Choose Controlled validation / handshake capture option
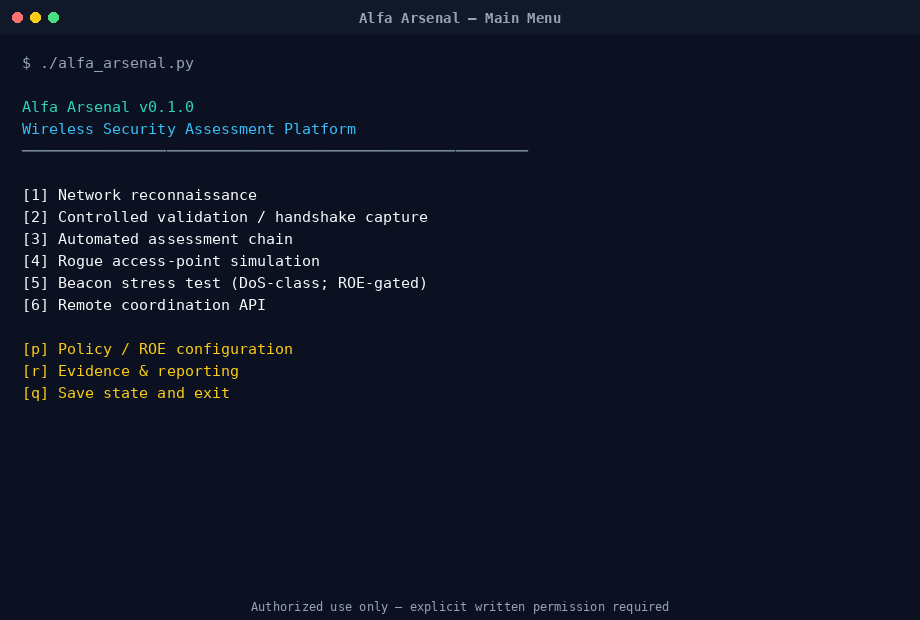The image size is (920, 620). (x=225, y=217)
